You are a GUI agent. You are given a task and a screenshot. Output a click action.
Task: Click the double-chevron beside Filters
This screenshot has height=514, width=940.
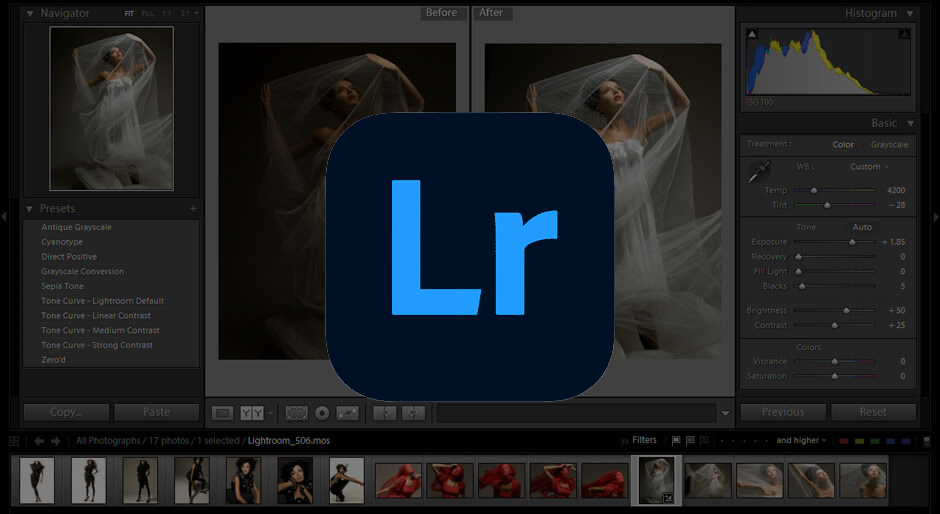click(x=625, y=441)
